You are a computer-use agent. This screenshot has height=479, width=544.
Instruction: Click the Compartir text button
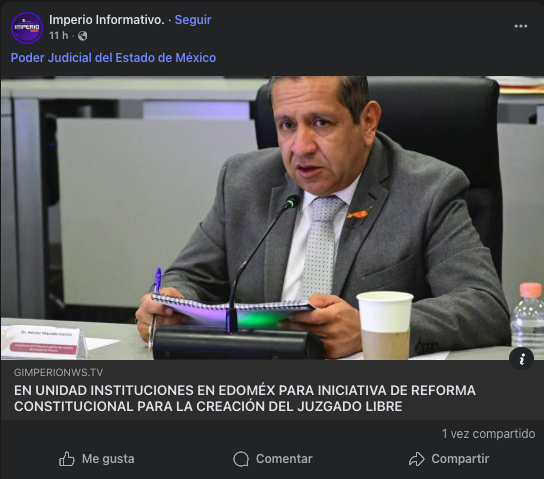(x=460, y=459)
